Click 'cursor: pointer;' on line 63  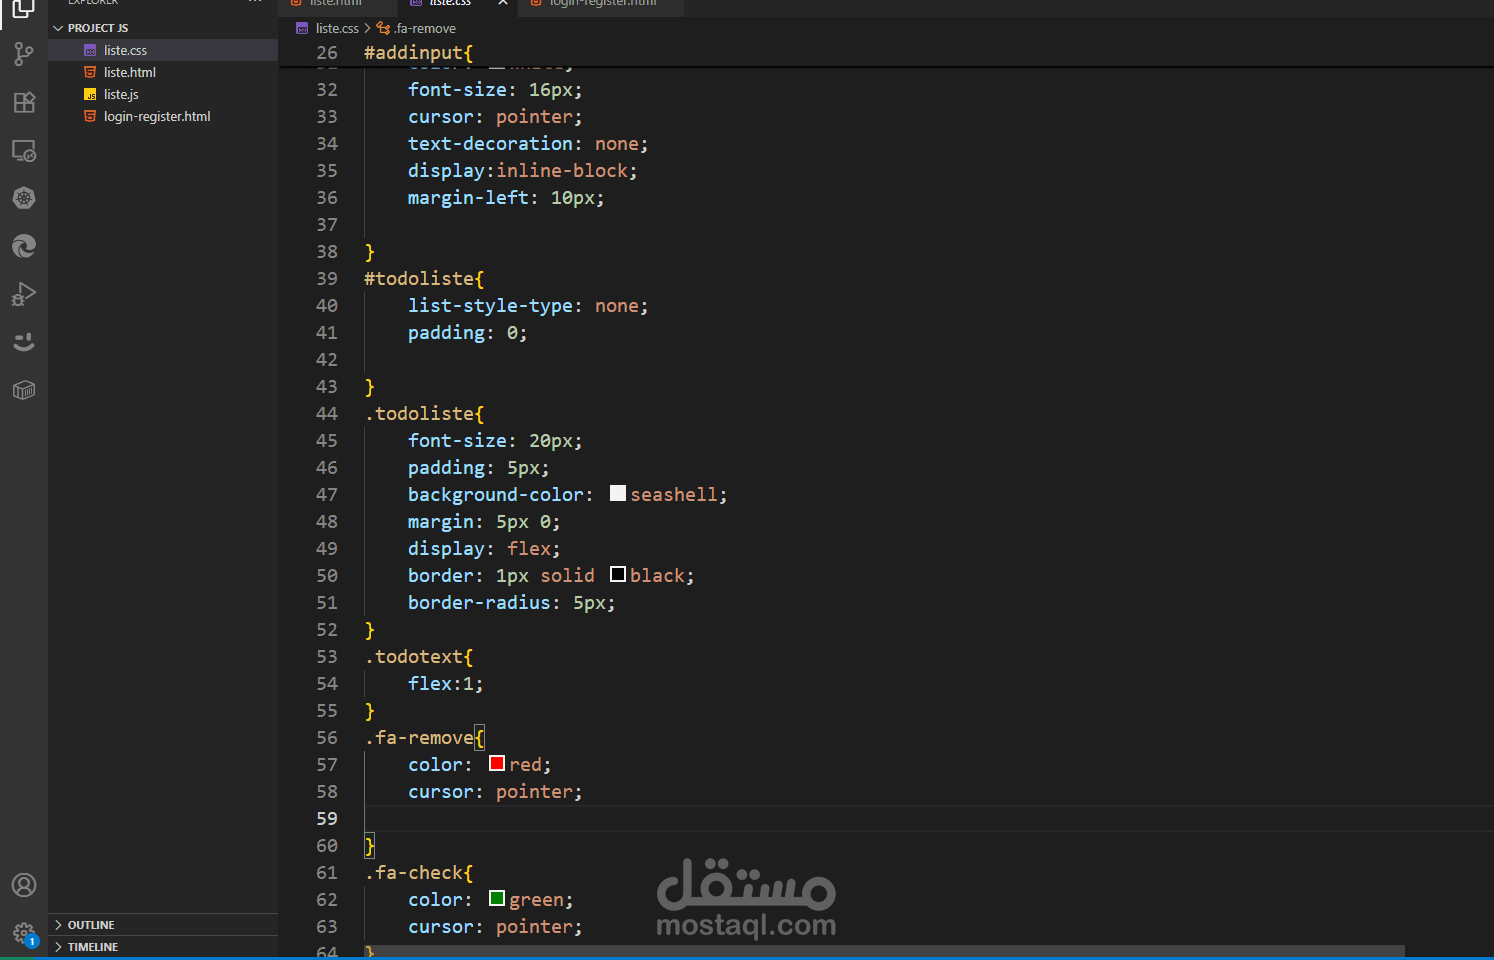pos(495,927)
